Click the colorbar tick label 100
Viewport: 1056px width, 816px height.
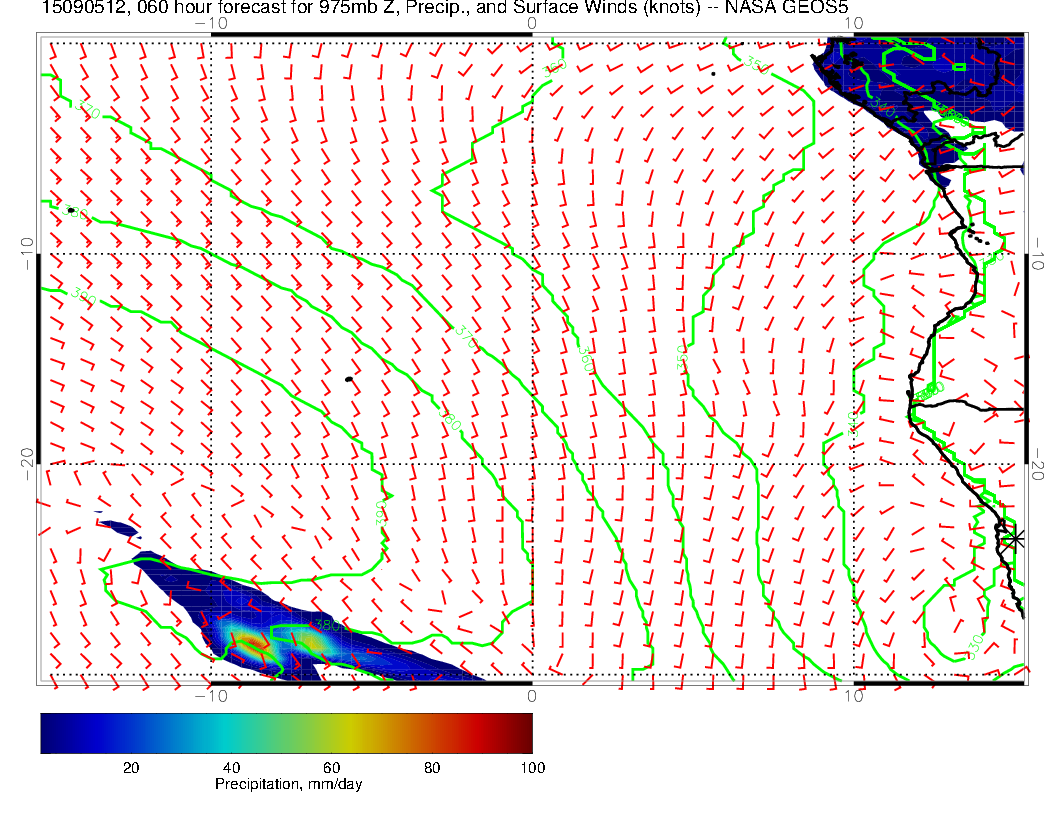pos(532,767)
